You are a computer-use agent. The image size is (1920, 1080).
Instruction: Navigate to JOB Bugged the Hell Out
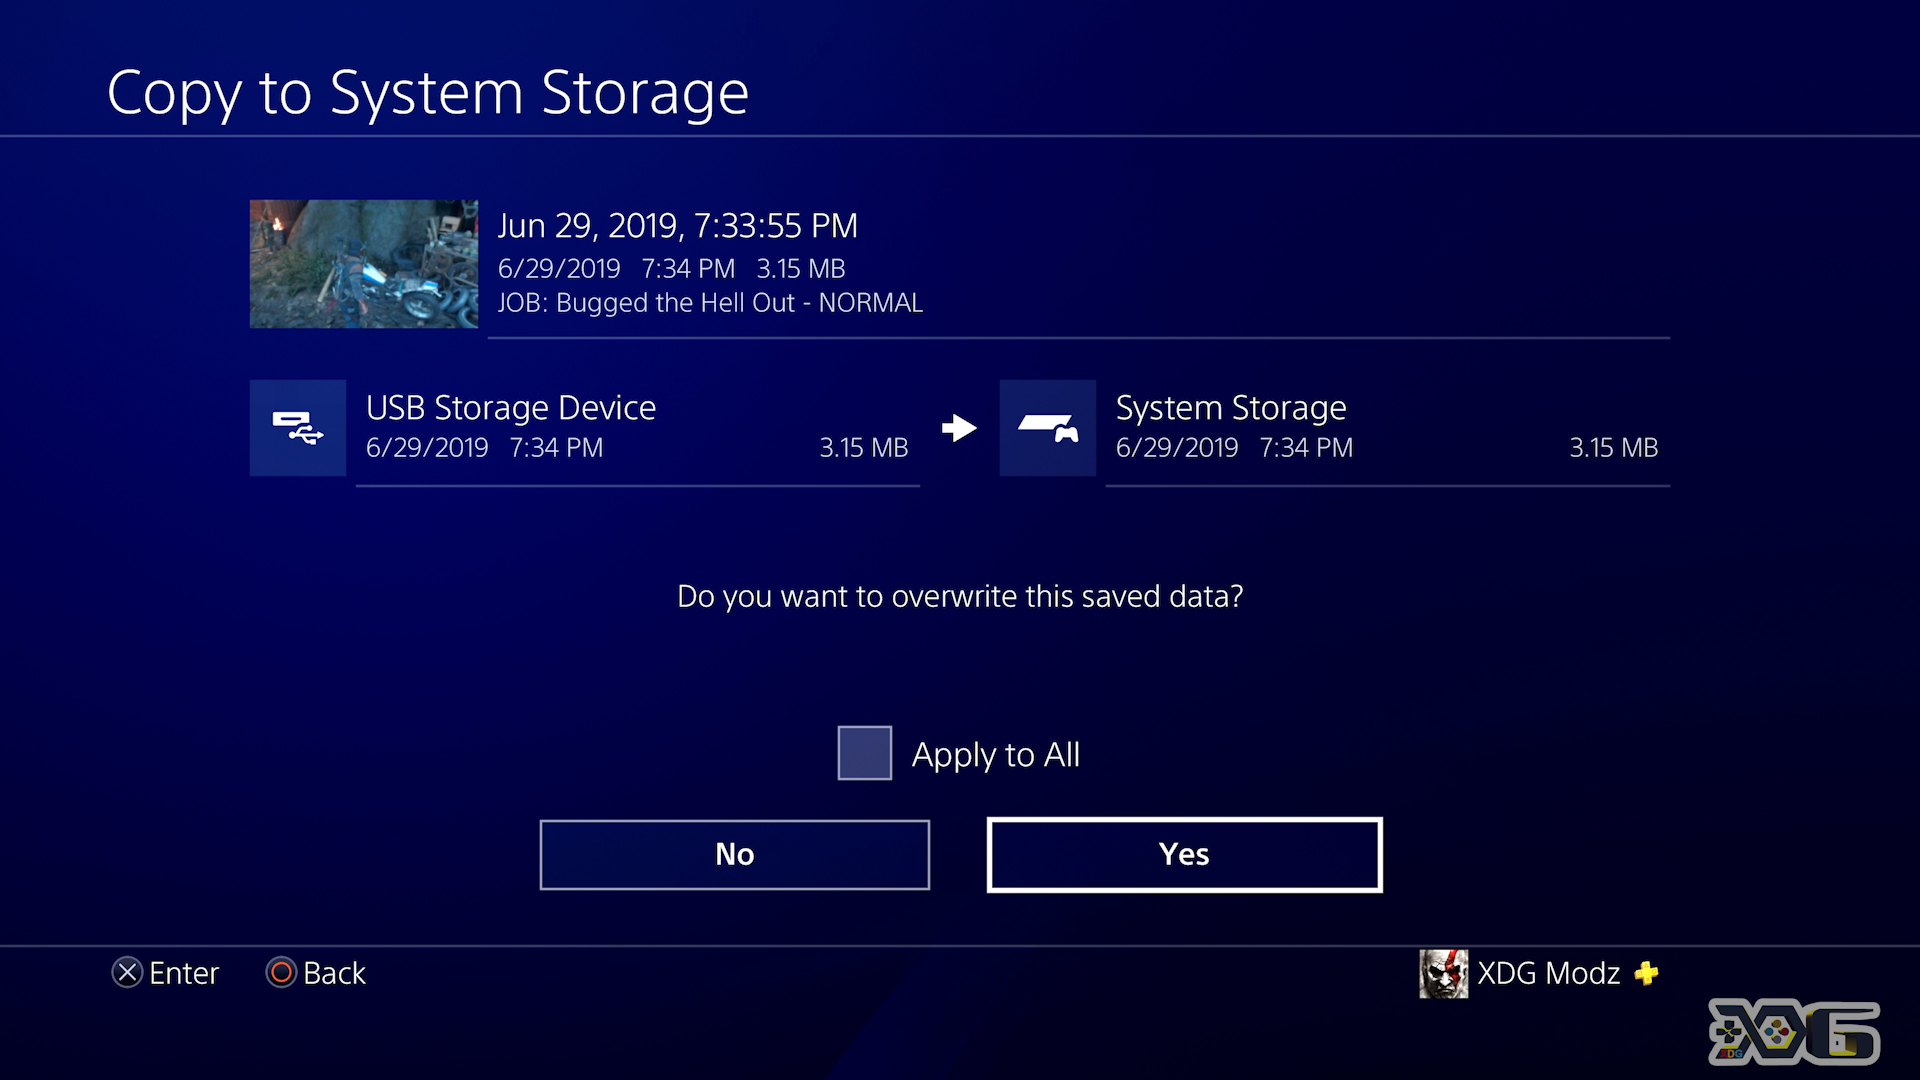(x=711, y=303)
